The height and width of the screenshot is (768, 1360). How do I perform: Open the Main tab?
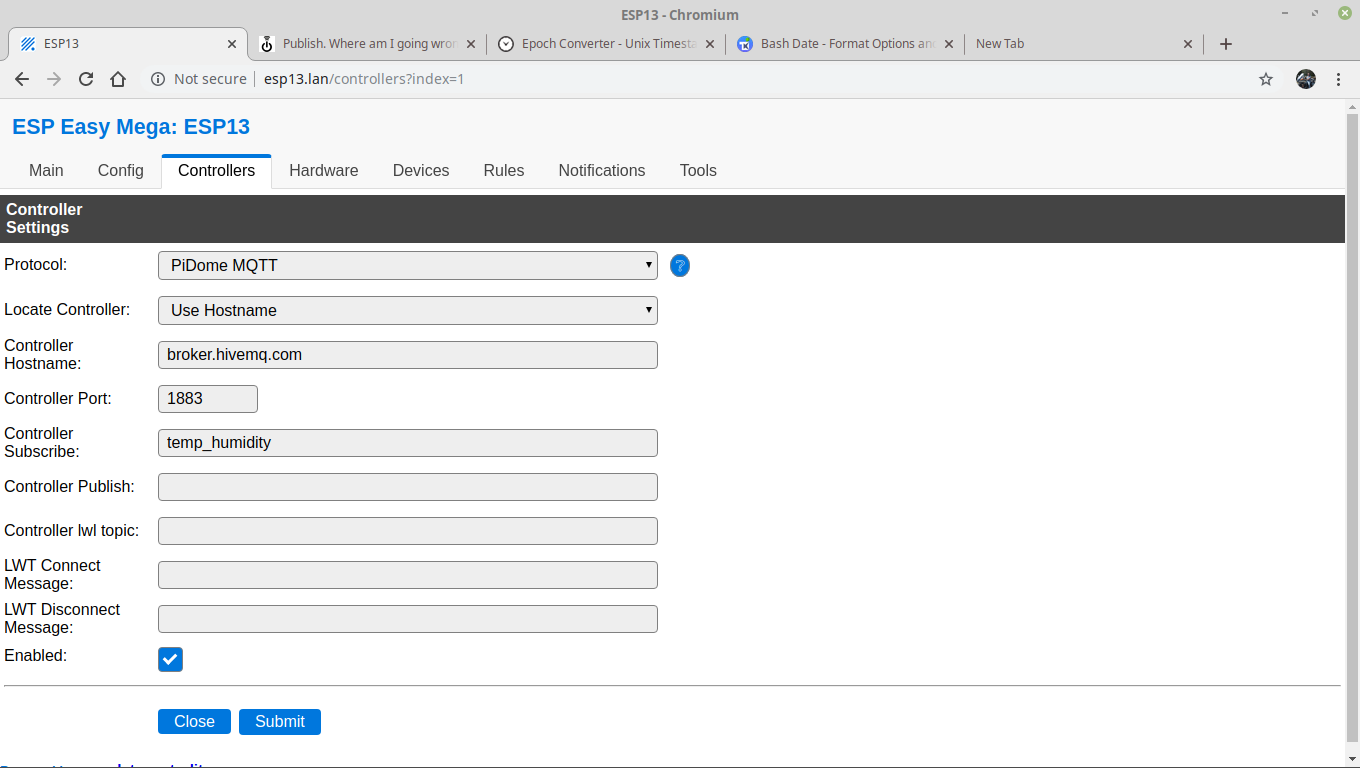click(46, 171)
